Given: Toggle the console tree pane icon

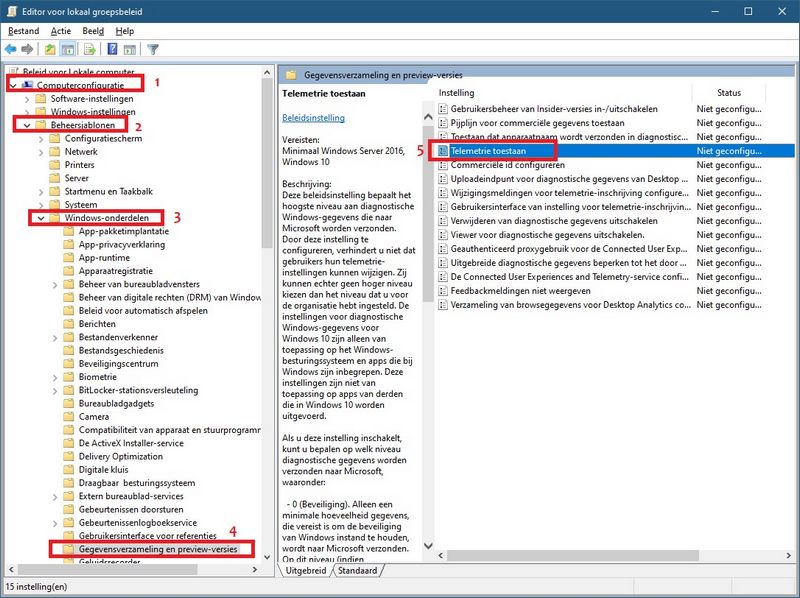Looking at the screenshot, I should click(70, 50).
